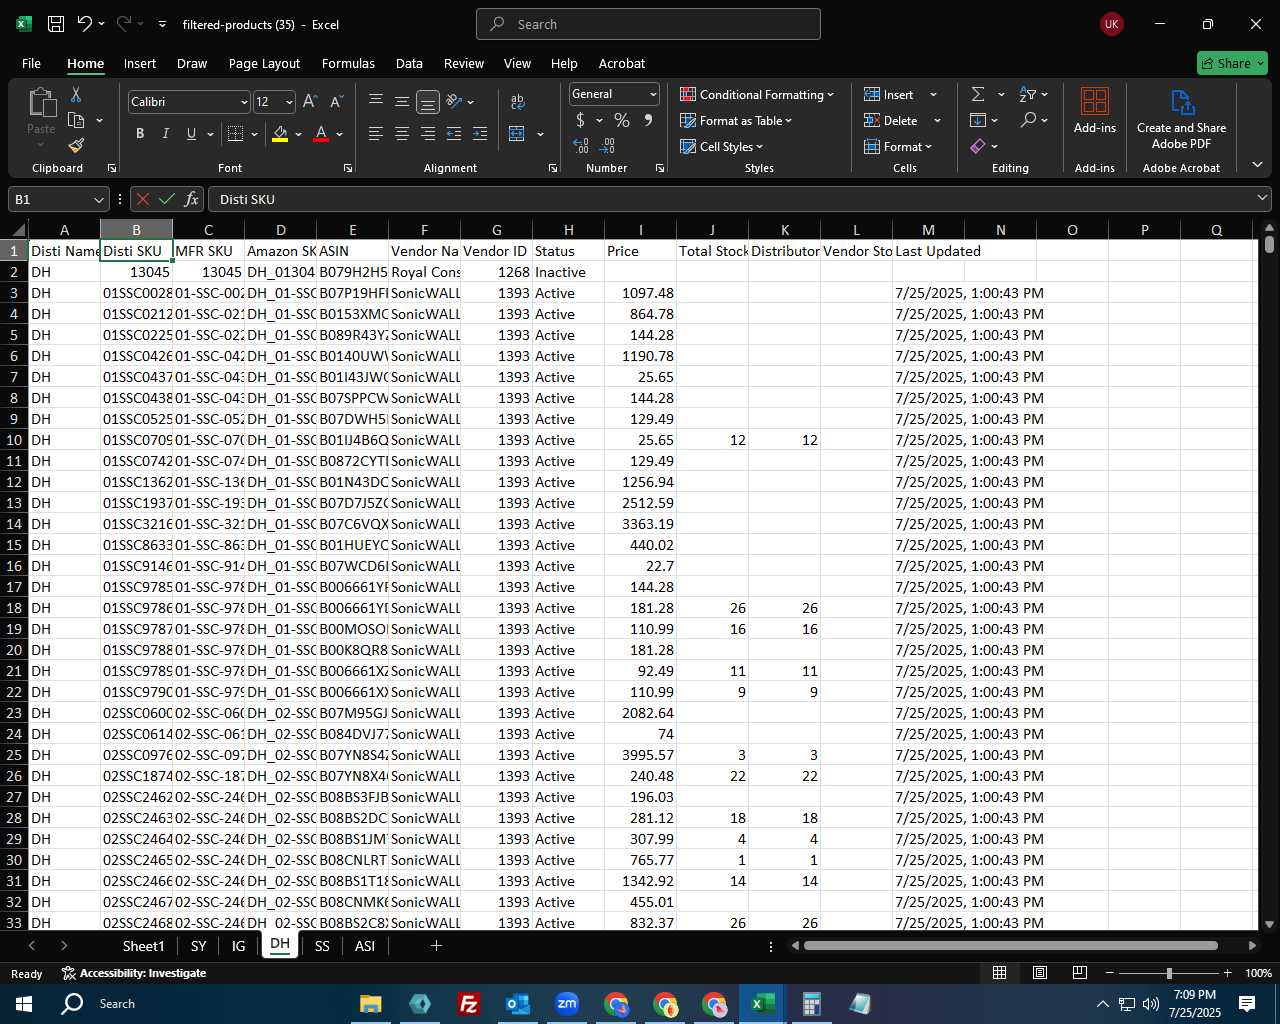Open the Borders dropdown arrow
This screenshot has height=1024, width=1280.
(x=254, y=134)
